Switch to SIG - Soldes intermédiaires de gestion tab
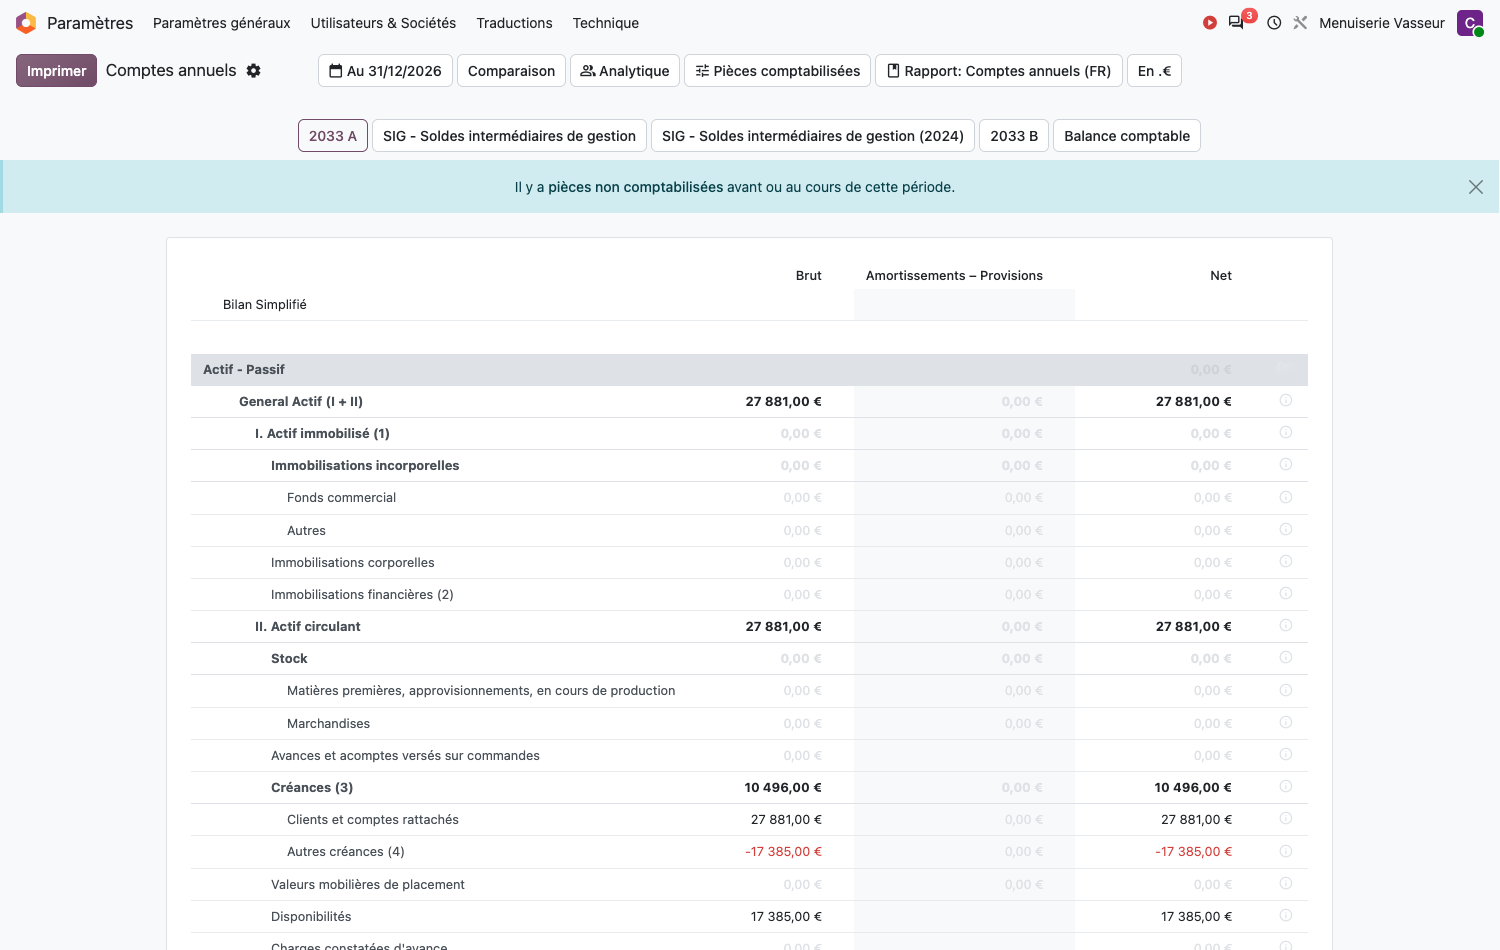Viewport: 1500px width, 950px height. coord(509,136)
